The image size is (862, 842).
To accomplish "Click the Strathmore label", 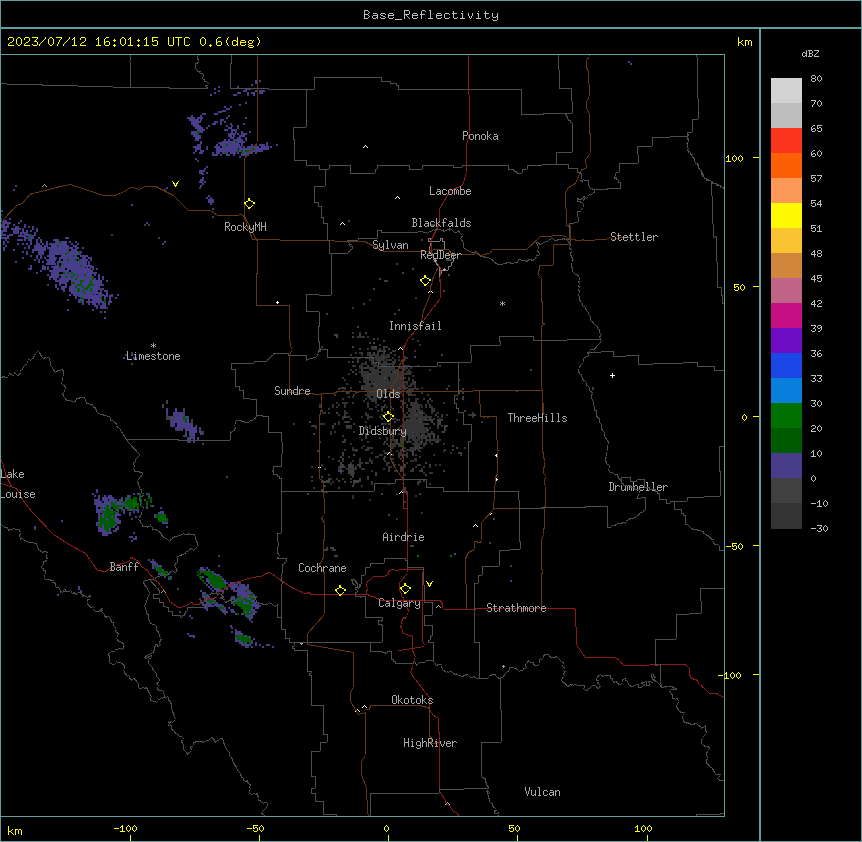I will click(516, 608).
